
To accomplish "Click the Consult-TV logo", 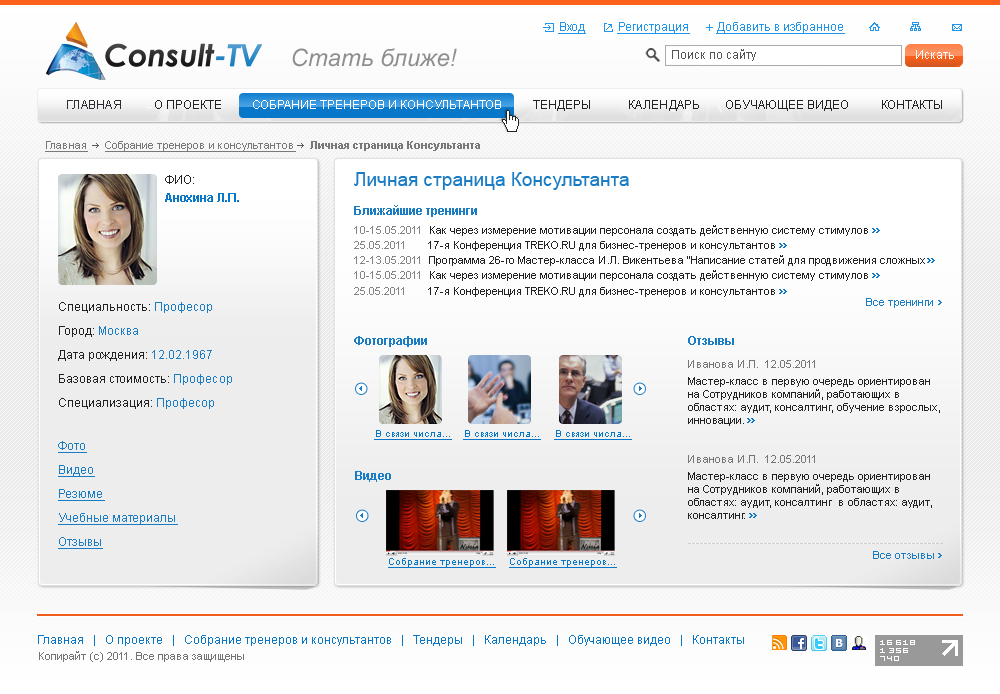I will pos(154,52).
